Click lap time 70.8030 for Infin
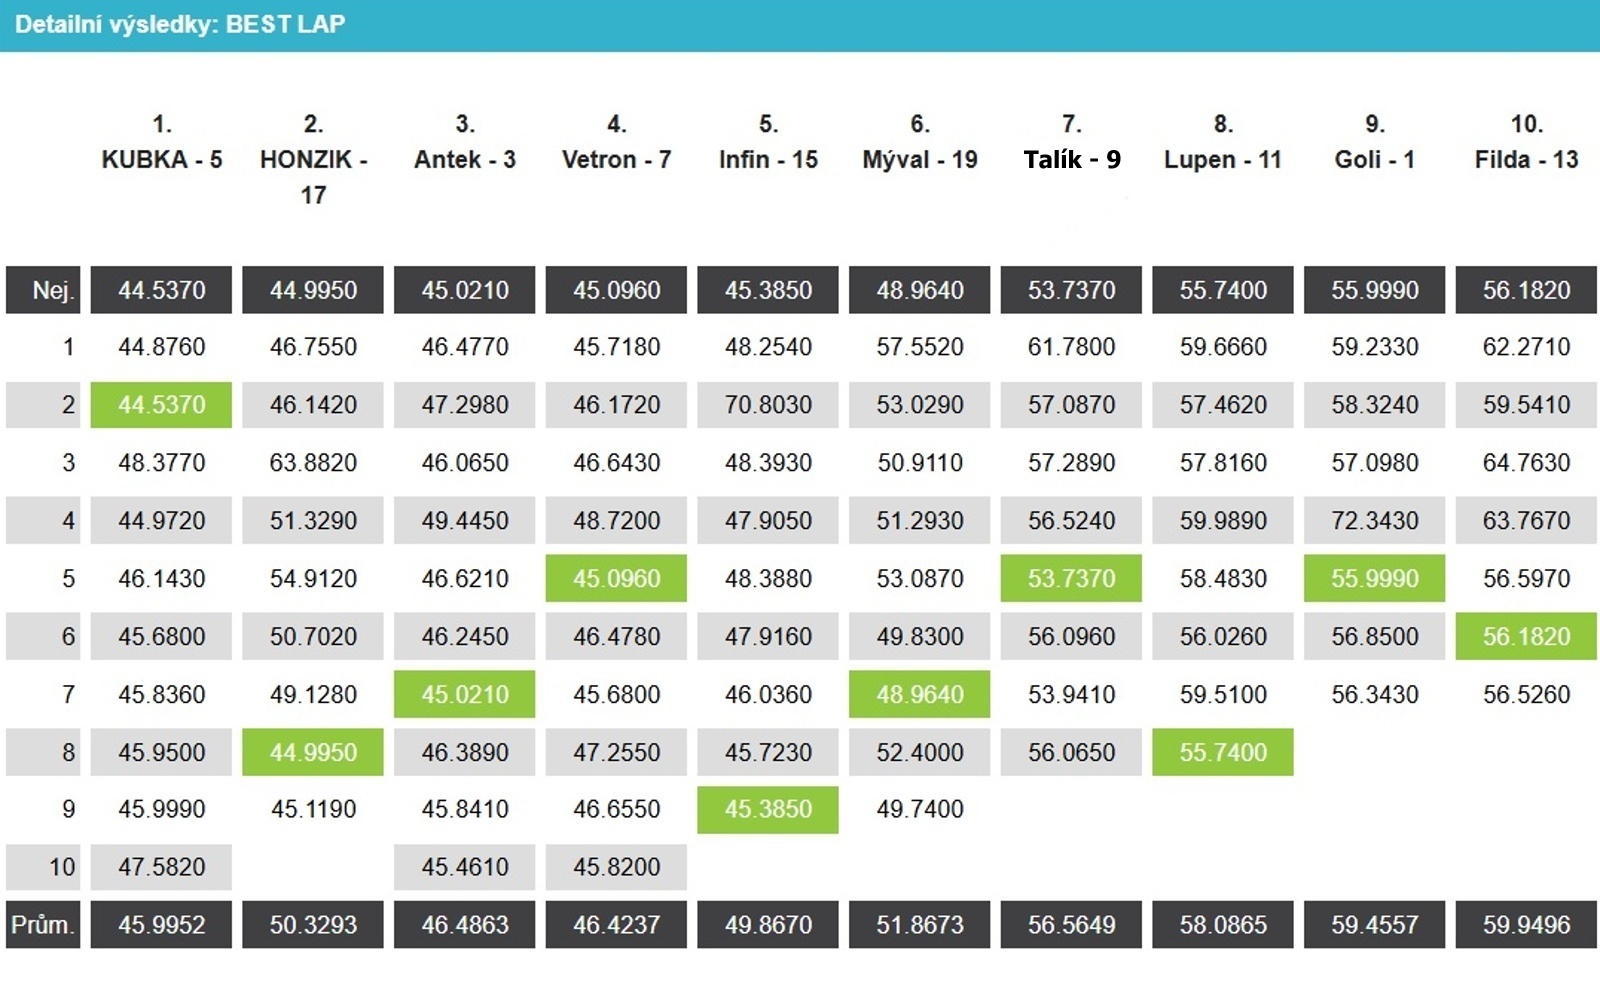 pos(768,405)
